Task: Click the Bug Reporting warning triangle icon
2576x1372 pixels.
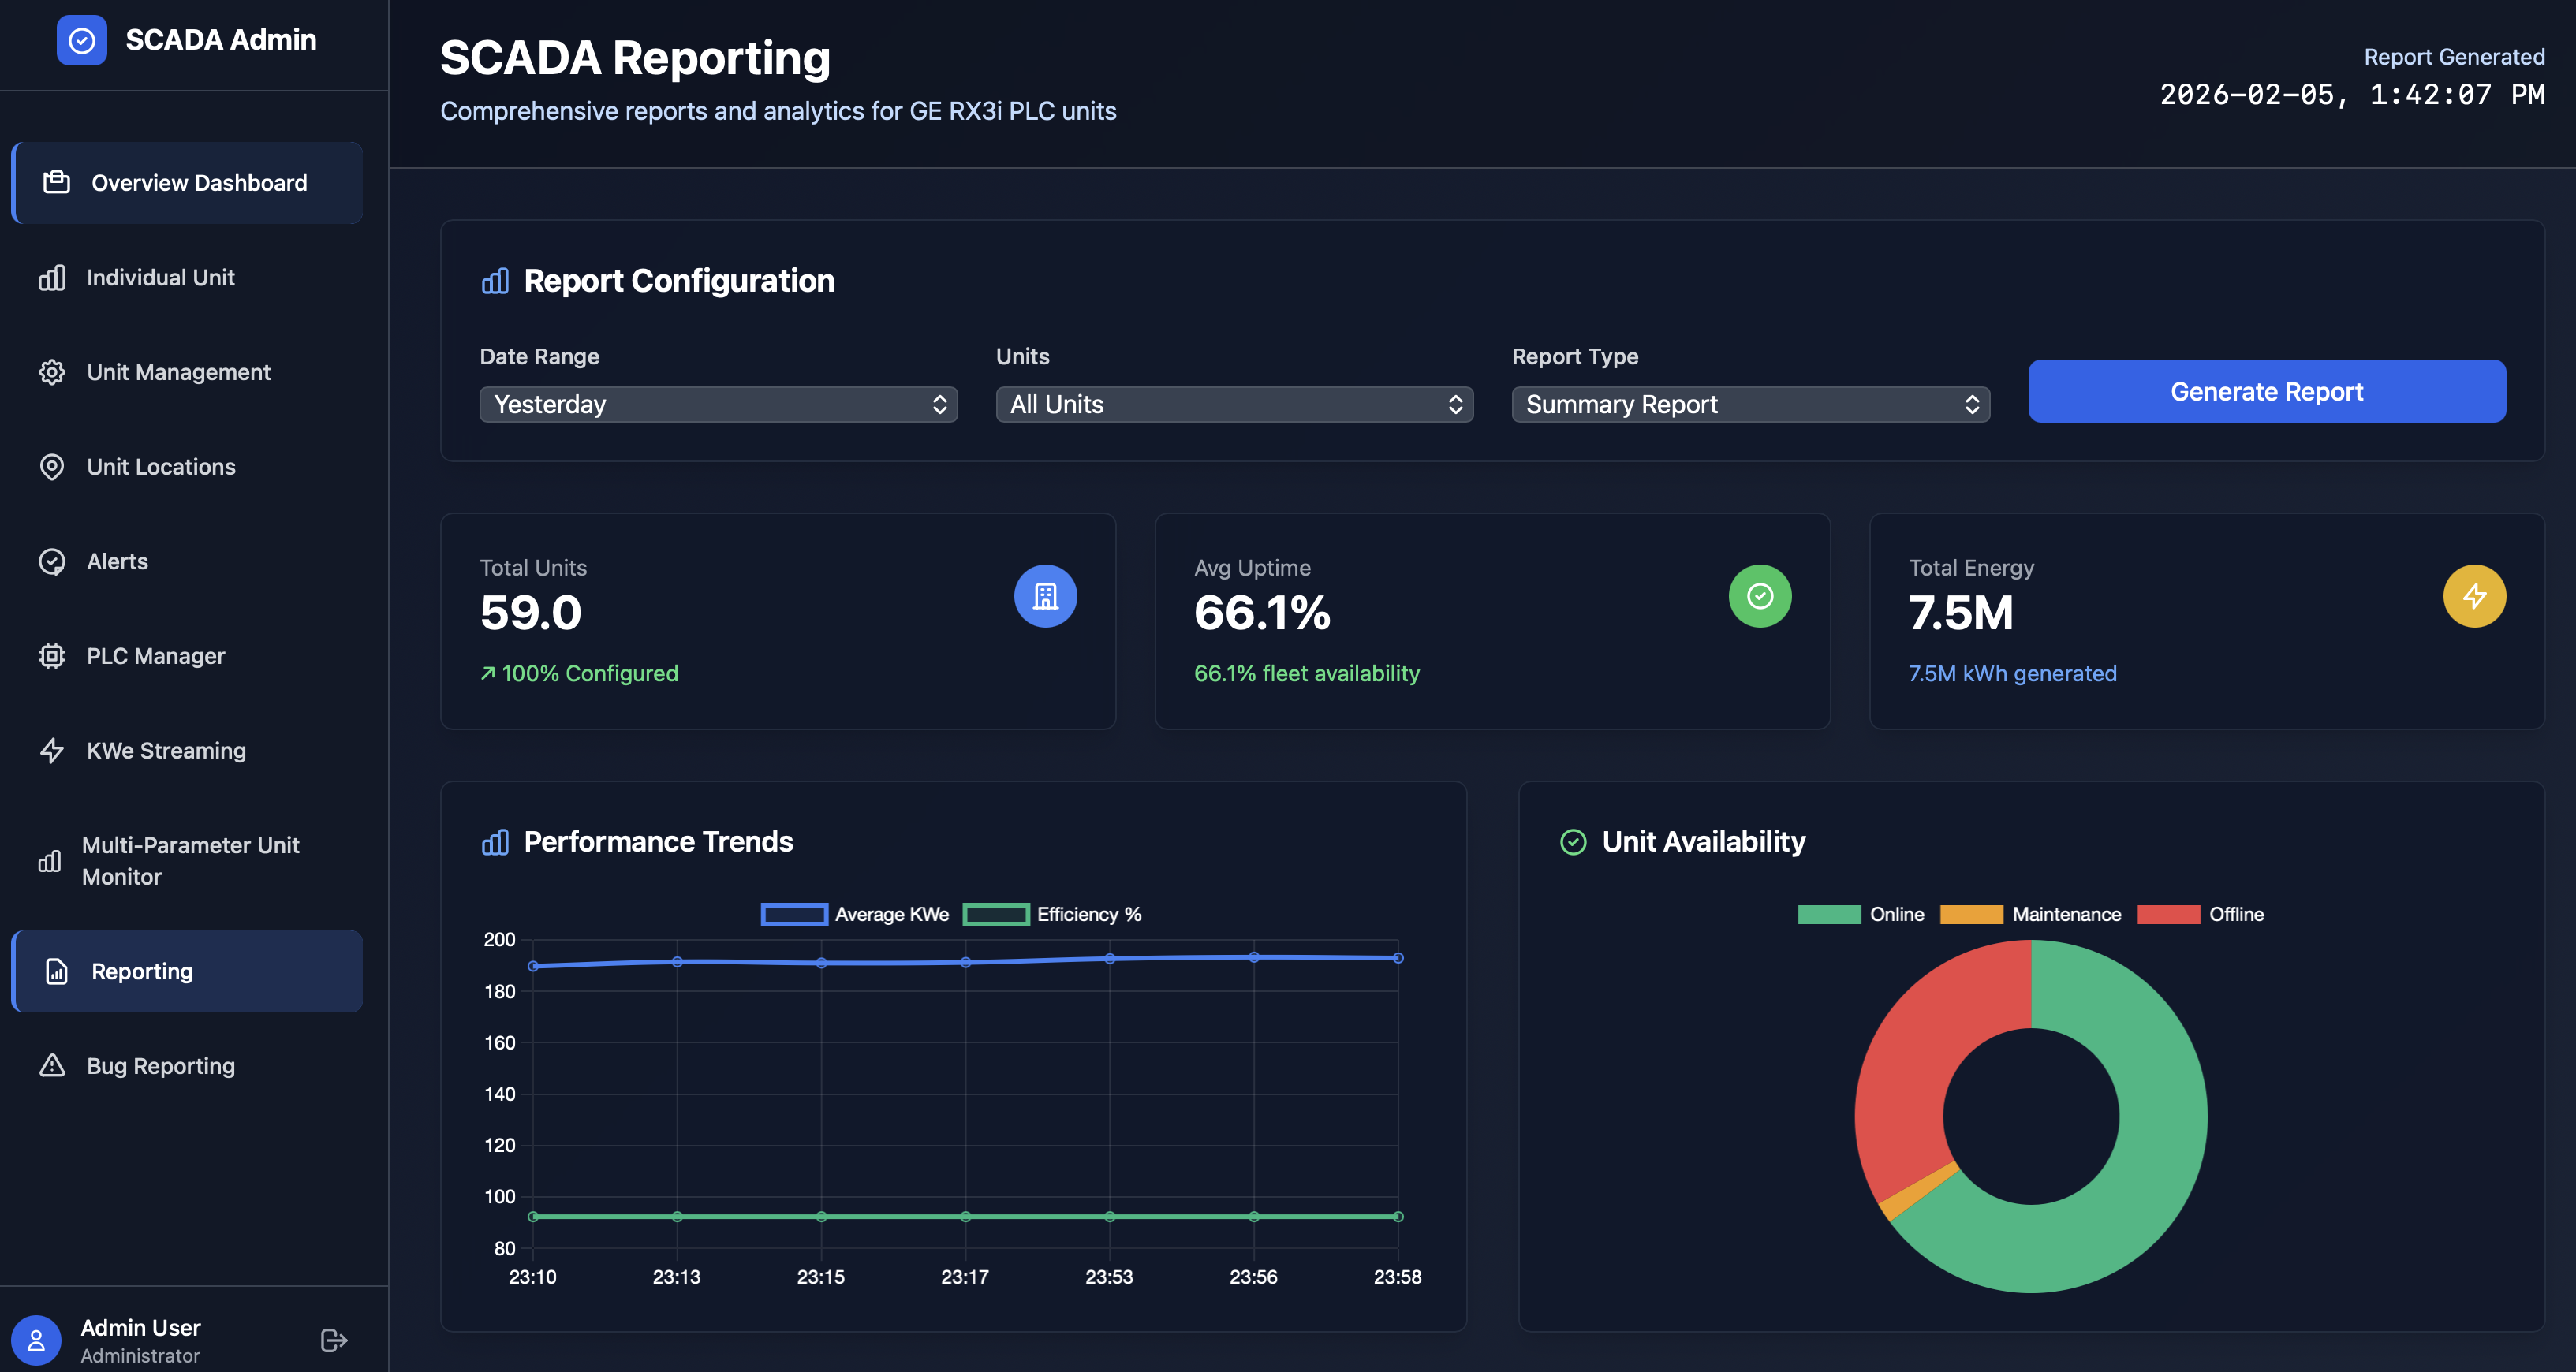Action: (x=52, y=1066)
